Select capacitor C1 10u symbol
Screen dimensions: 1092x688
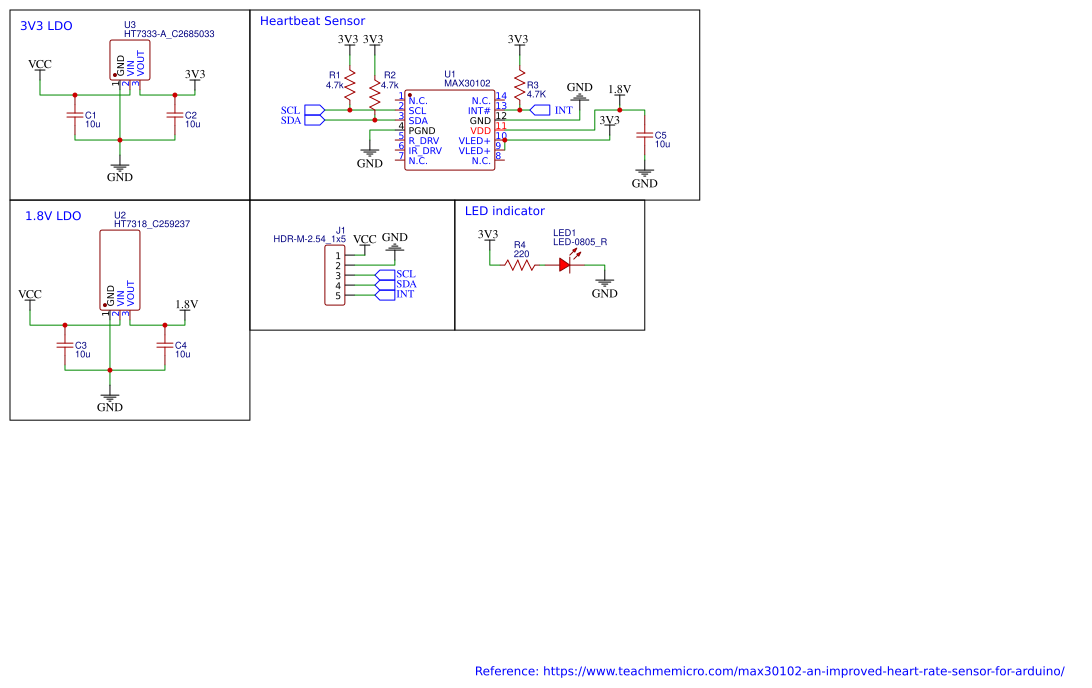75,115
